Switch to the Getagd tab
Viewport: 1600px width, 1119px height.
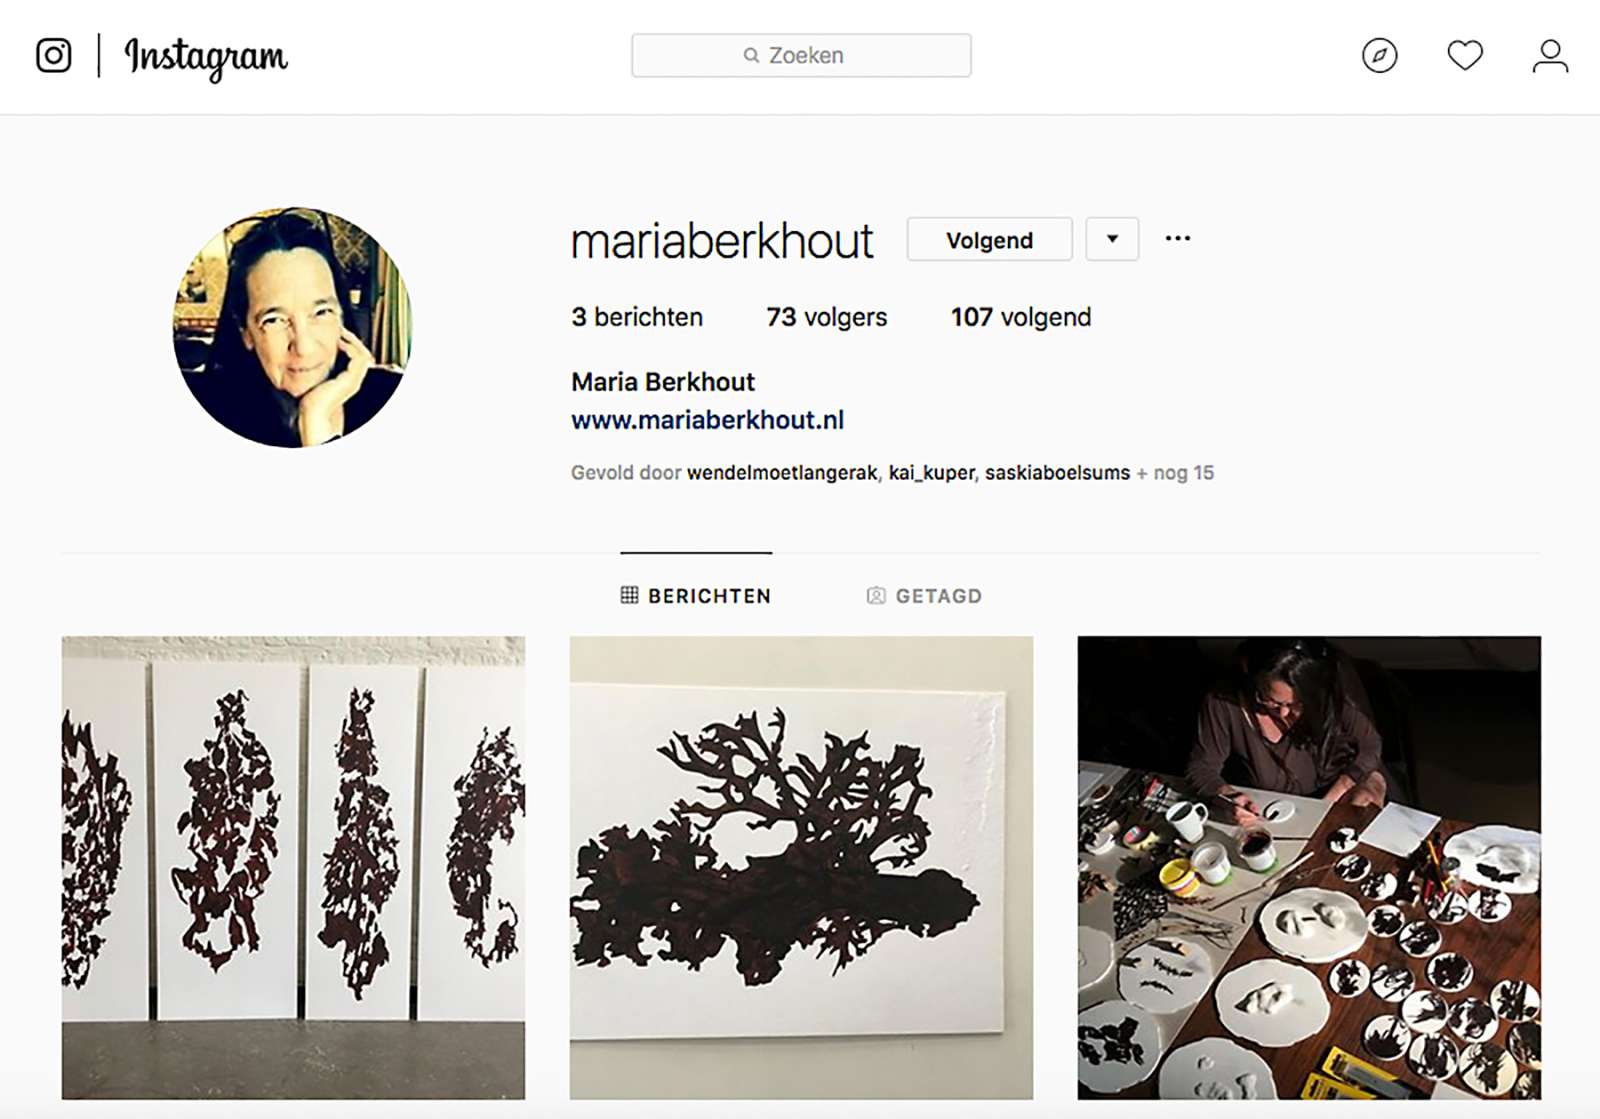click(x=924, y=596)
